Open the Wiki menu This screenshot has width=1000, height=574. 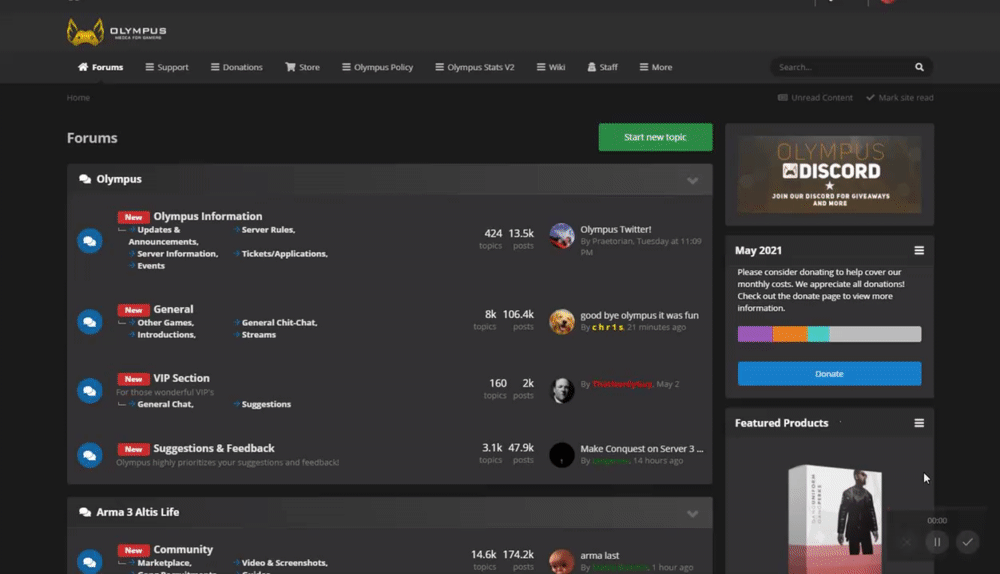pos(551,67)
